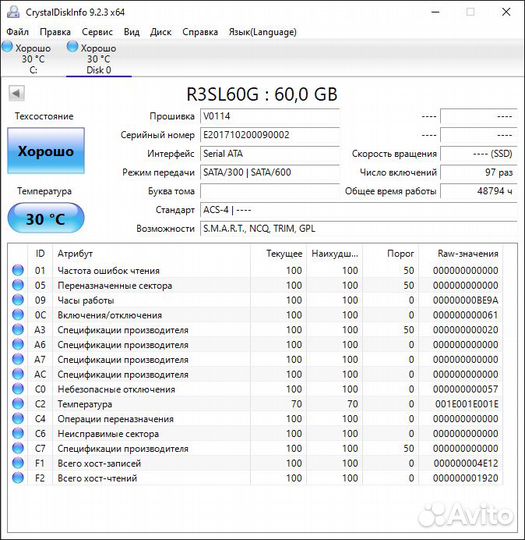
Task: Click attribute name Переназначенные сектора
Action: click(115, 285)
